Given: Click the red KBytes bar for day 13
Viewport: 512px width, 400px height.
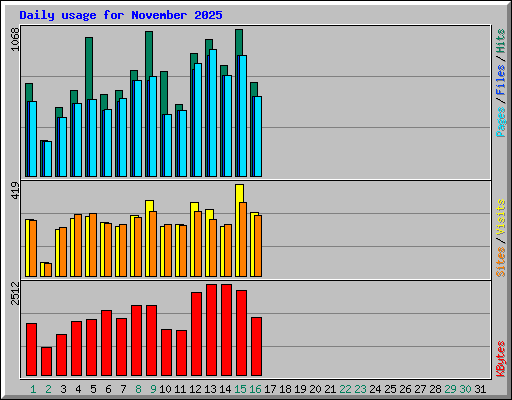Looking at the screenshot, I should click(211, 330).
